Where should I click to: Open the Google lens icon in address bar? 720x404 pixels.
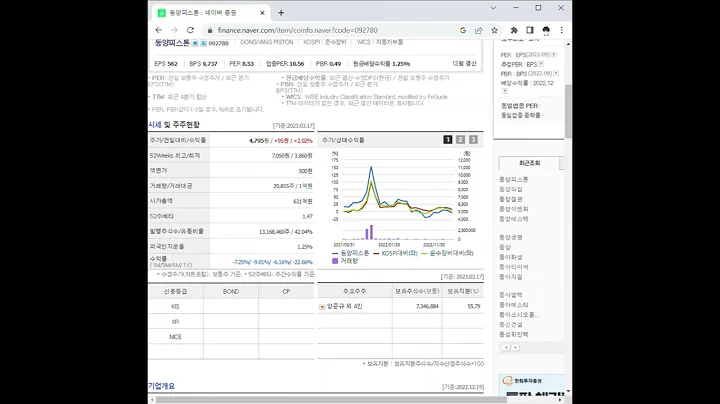pos(463,30)
